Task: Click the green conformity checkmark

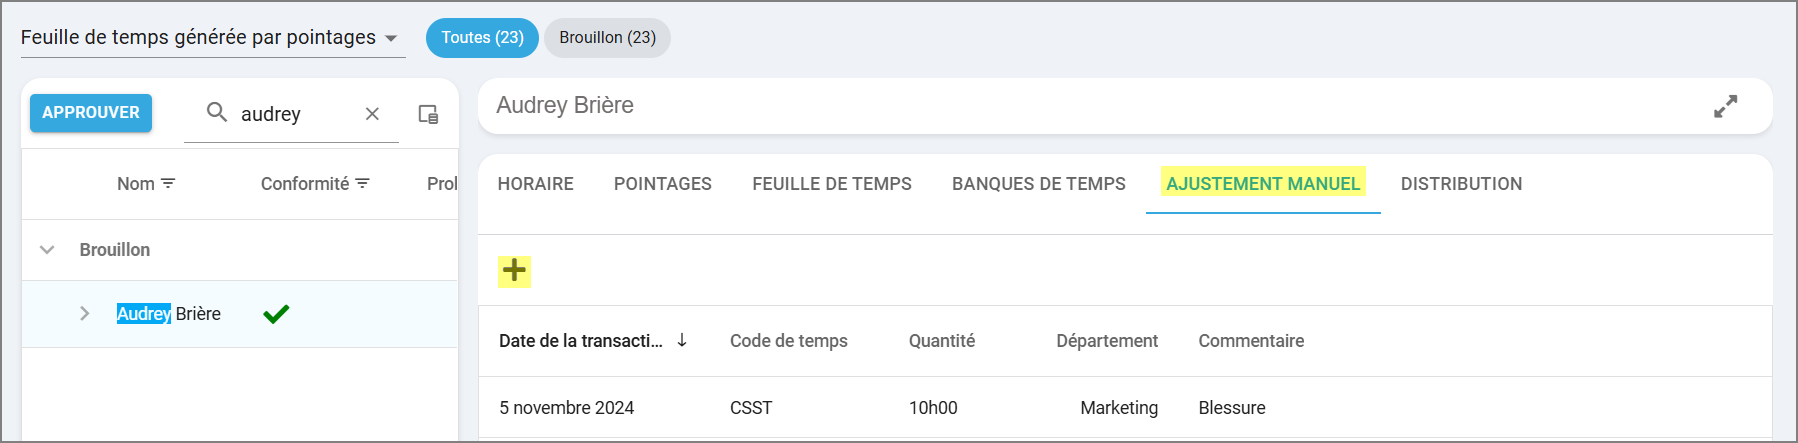Action: (x=276, y=314)
